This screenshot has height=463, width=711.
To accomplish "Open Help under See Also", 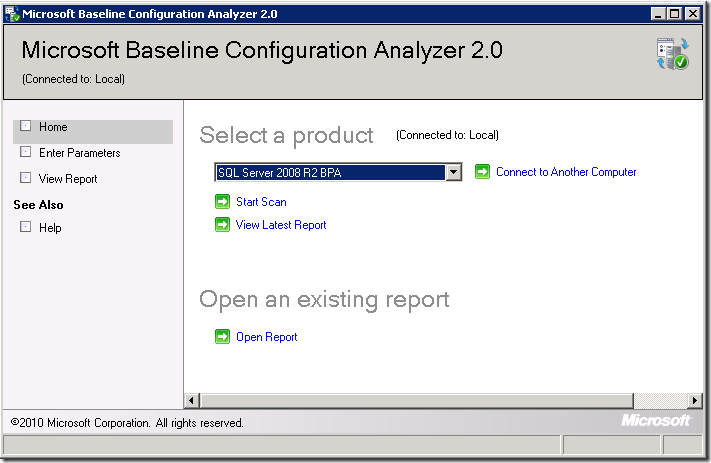I will coord(50,228).
